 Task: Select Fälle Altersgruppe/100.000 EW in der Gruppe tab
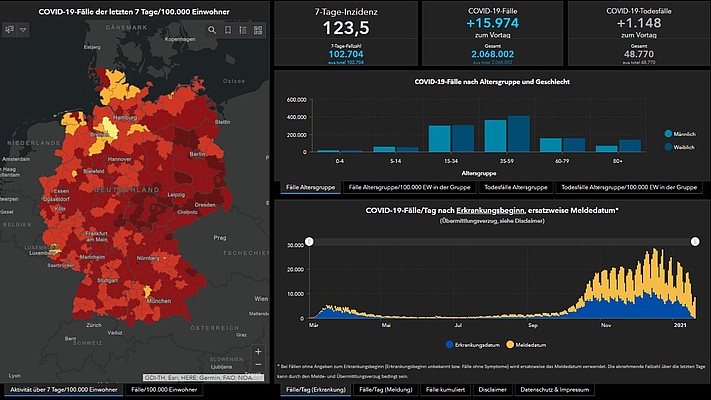(409, 187)
